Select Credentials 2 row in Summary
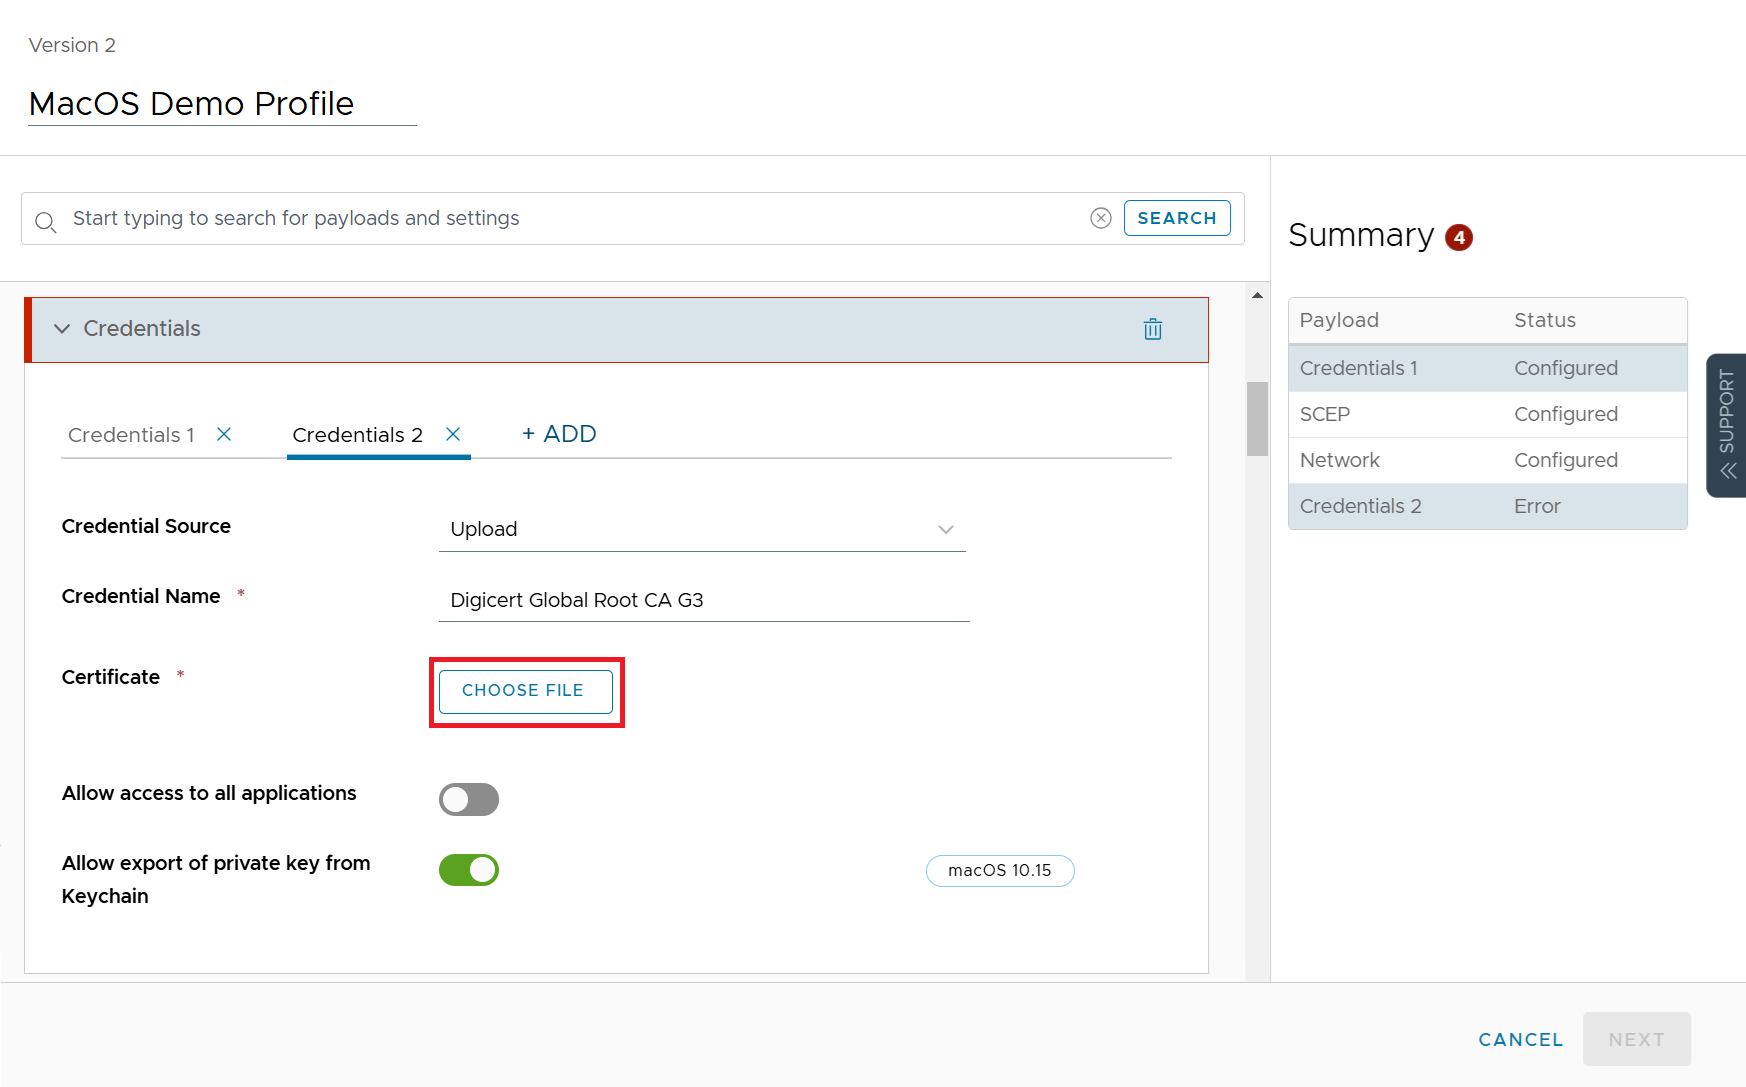Image resolution: width=1746 pixels, height=1087 pixels. coord(1487,506)
